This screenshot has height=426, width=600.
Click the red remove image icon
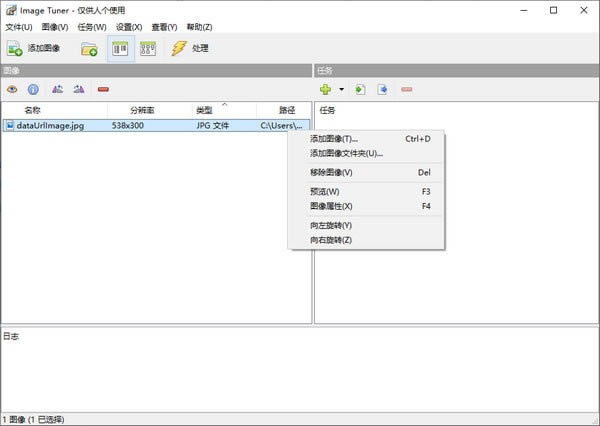(103, 90)
